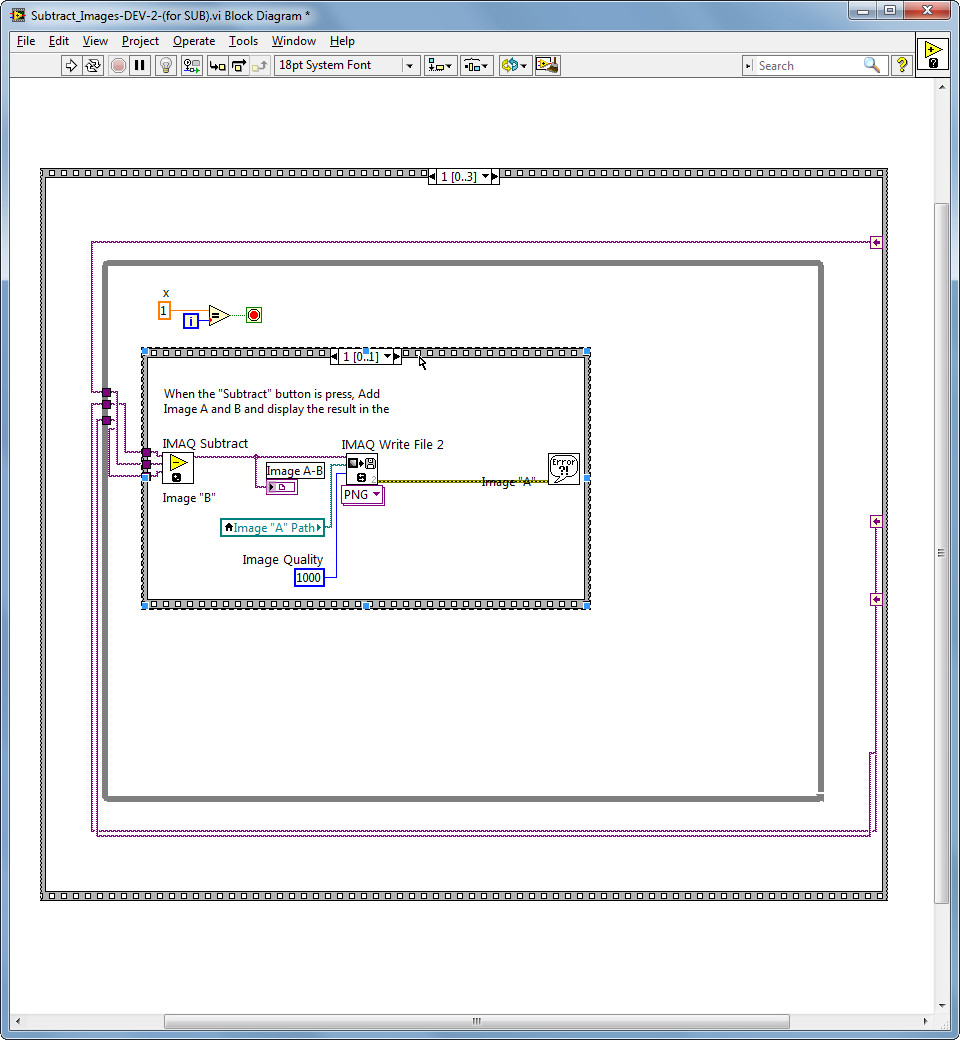Click the Image "A" Path local variable
960x1040 pixels.
pyautogui.click(x=273, y=527)
